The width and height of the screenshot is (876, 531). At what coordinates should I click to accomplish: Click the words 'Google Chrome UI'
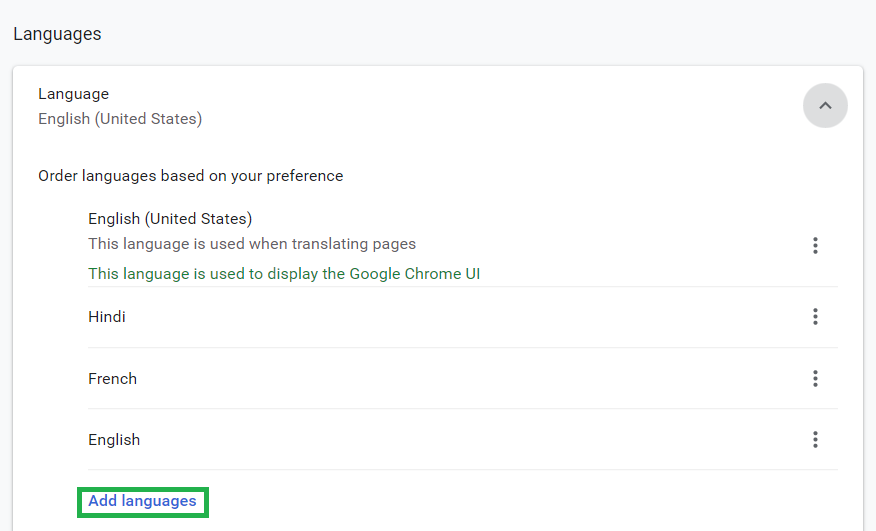415,274
